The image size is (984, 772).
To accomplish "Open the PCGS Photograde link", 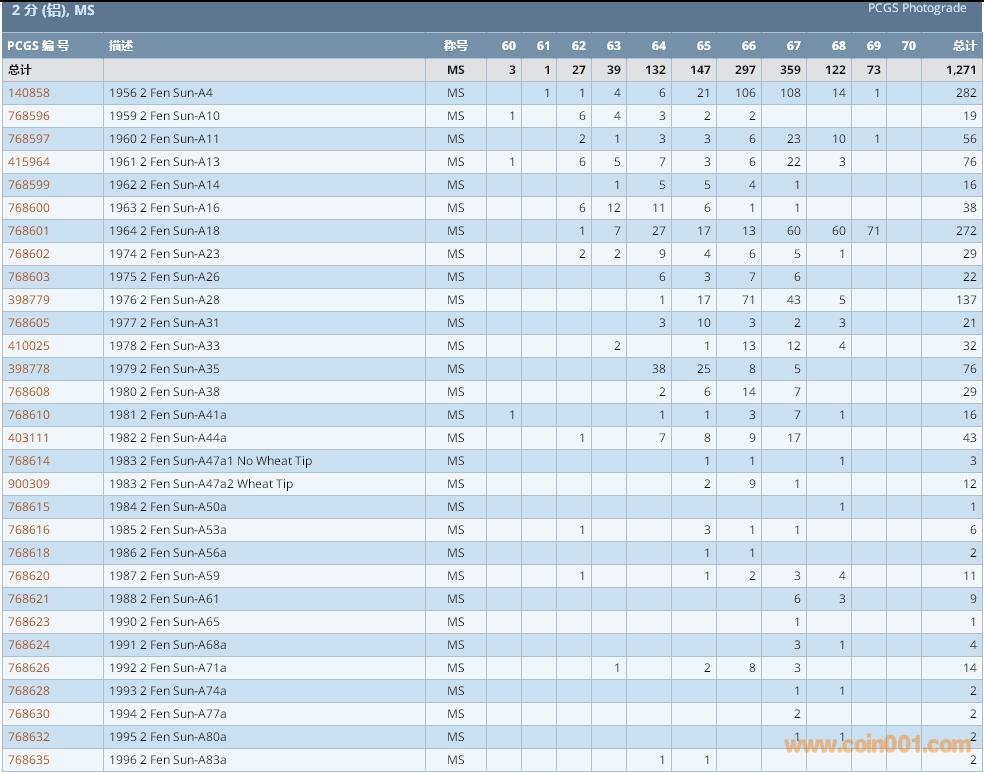I will (x=917, y=8).
